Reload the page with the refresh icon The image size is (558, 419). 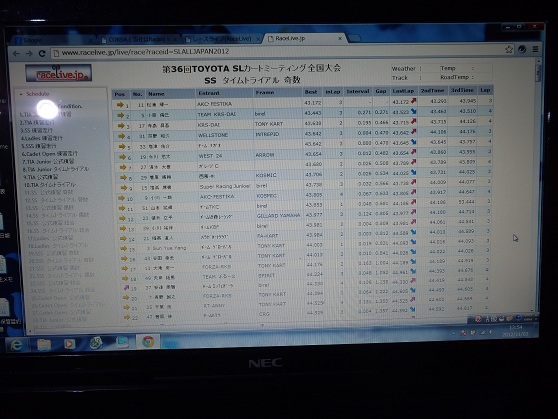[x=42, y=53]
